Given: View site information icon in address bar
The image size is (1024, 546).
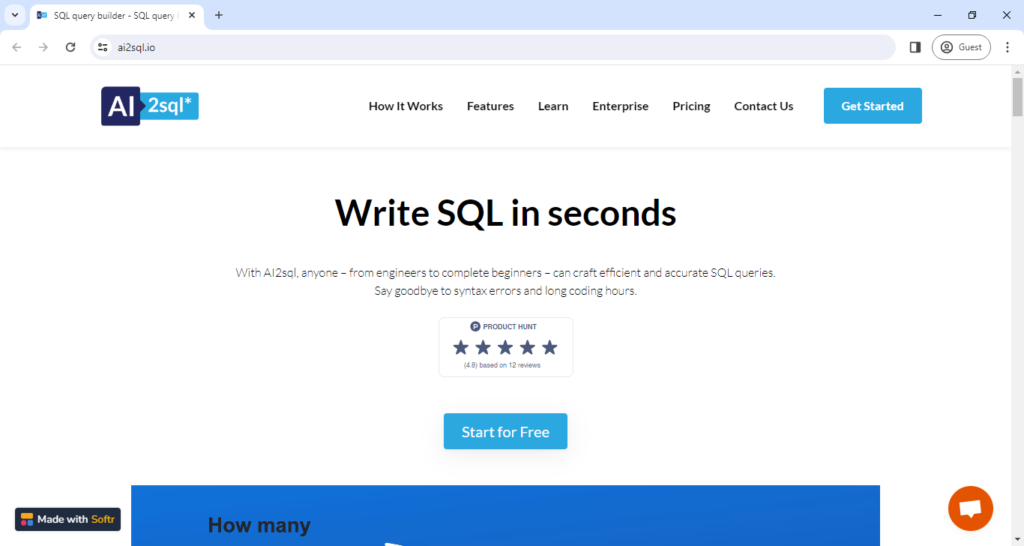Looking at the screenshot, I should 102,47.
